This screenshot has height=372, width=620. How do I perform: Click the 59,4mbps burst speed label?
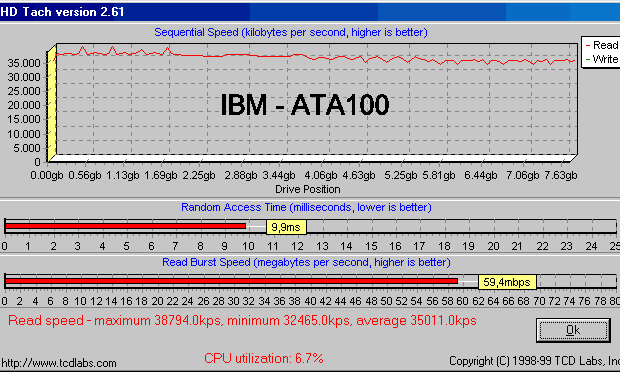tap(507, 282)
